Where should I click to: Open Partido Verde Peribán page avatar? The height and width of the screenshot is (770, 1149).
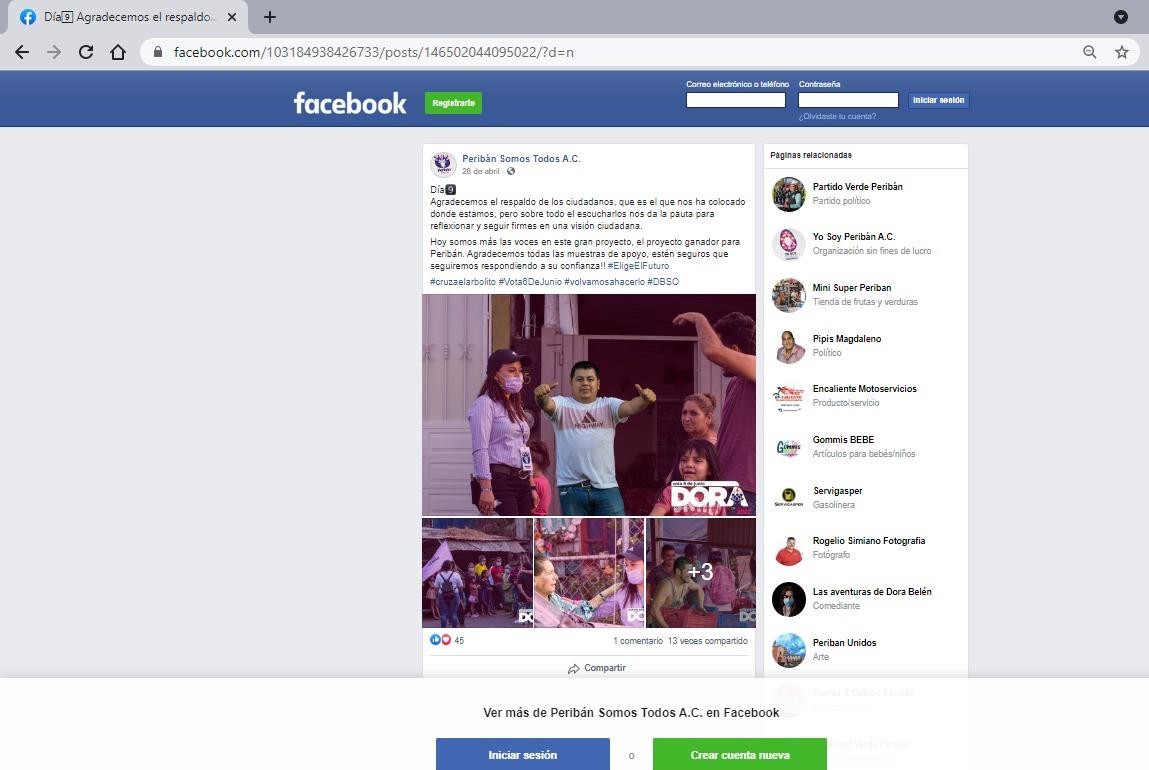(x=789, y=194)
